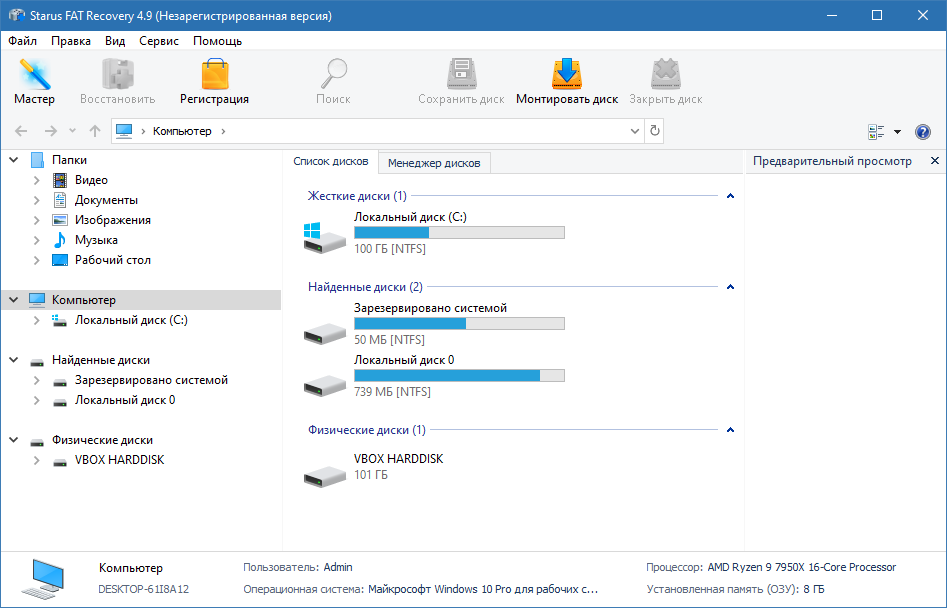The image size is (947, 608).
Task: Click Компьютер breadcrumb in address bar
Action: click(x=182, y=131)
